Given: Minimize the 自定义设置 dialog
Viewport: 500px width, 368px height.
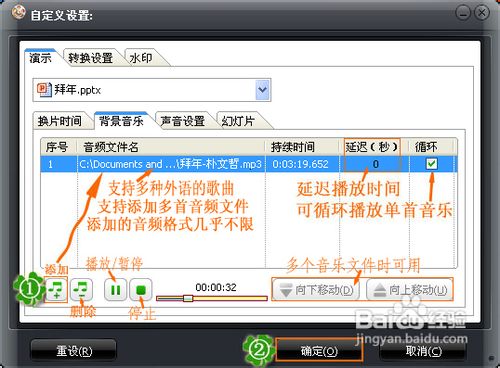Looking at the screenshot, I should [x=463, y=13].
